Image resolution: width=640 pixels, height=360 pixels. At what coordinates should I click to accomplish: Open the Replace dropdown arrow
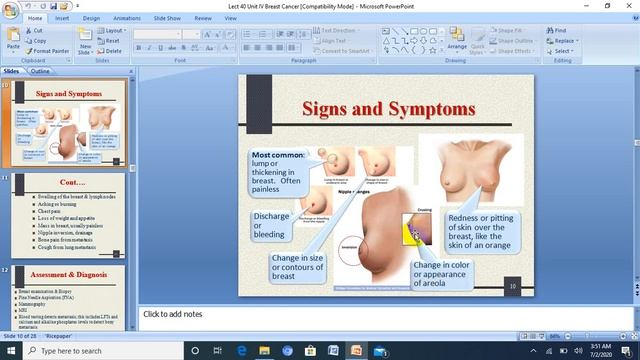pos(578,41)
